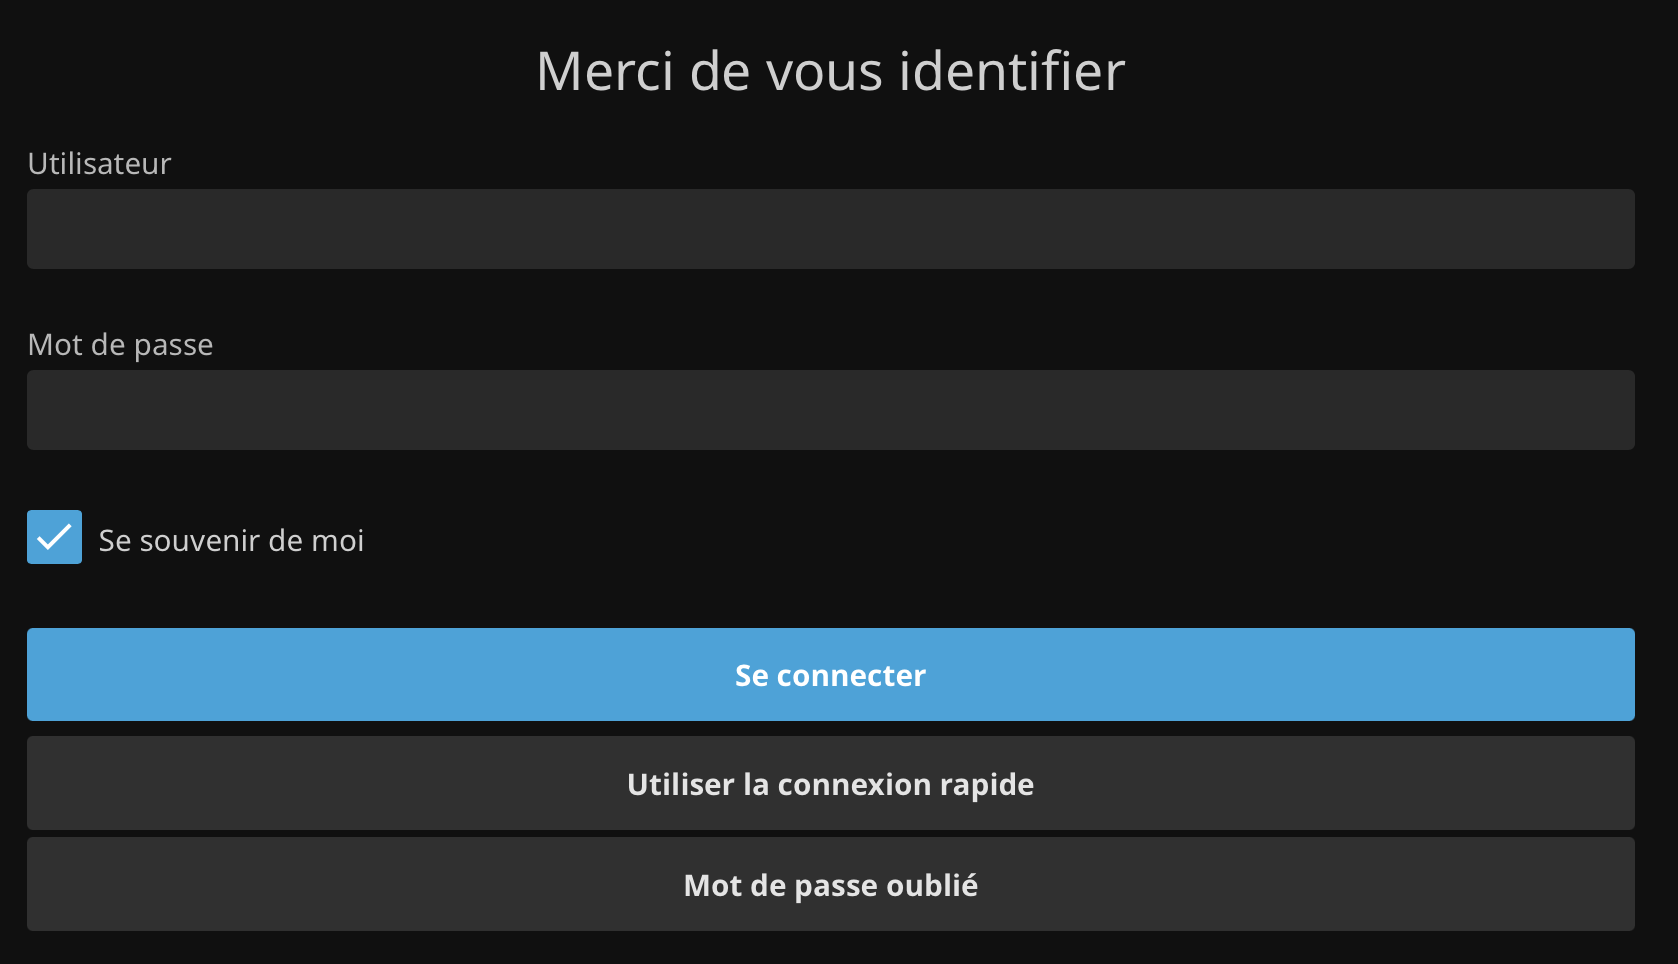1678x964 pixels.
Task: Place cursor in the username box
Action: pyautogui.click(x=830, y=229)
